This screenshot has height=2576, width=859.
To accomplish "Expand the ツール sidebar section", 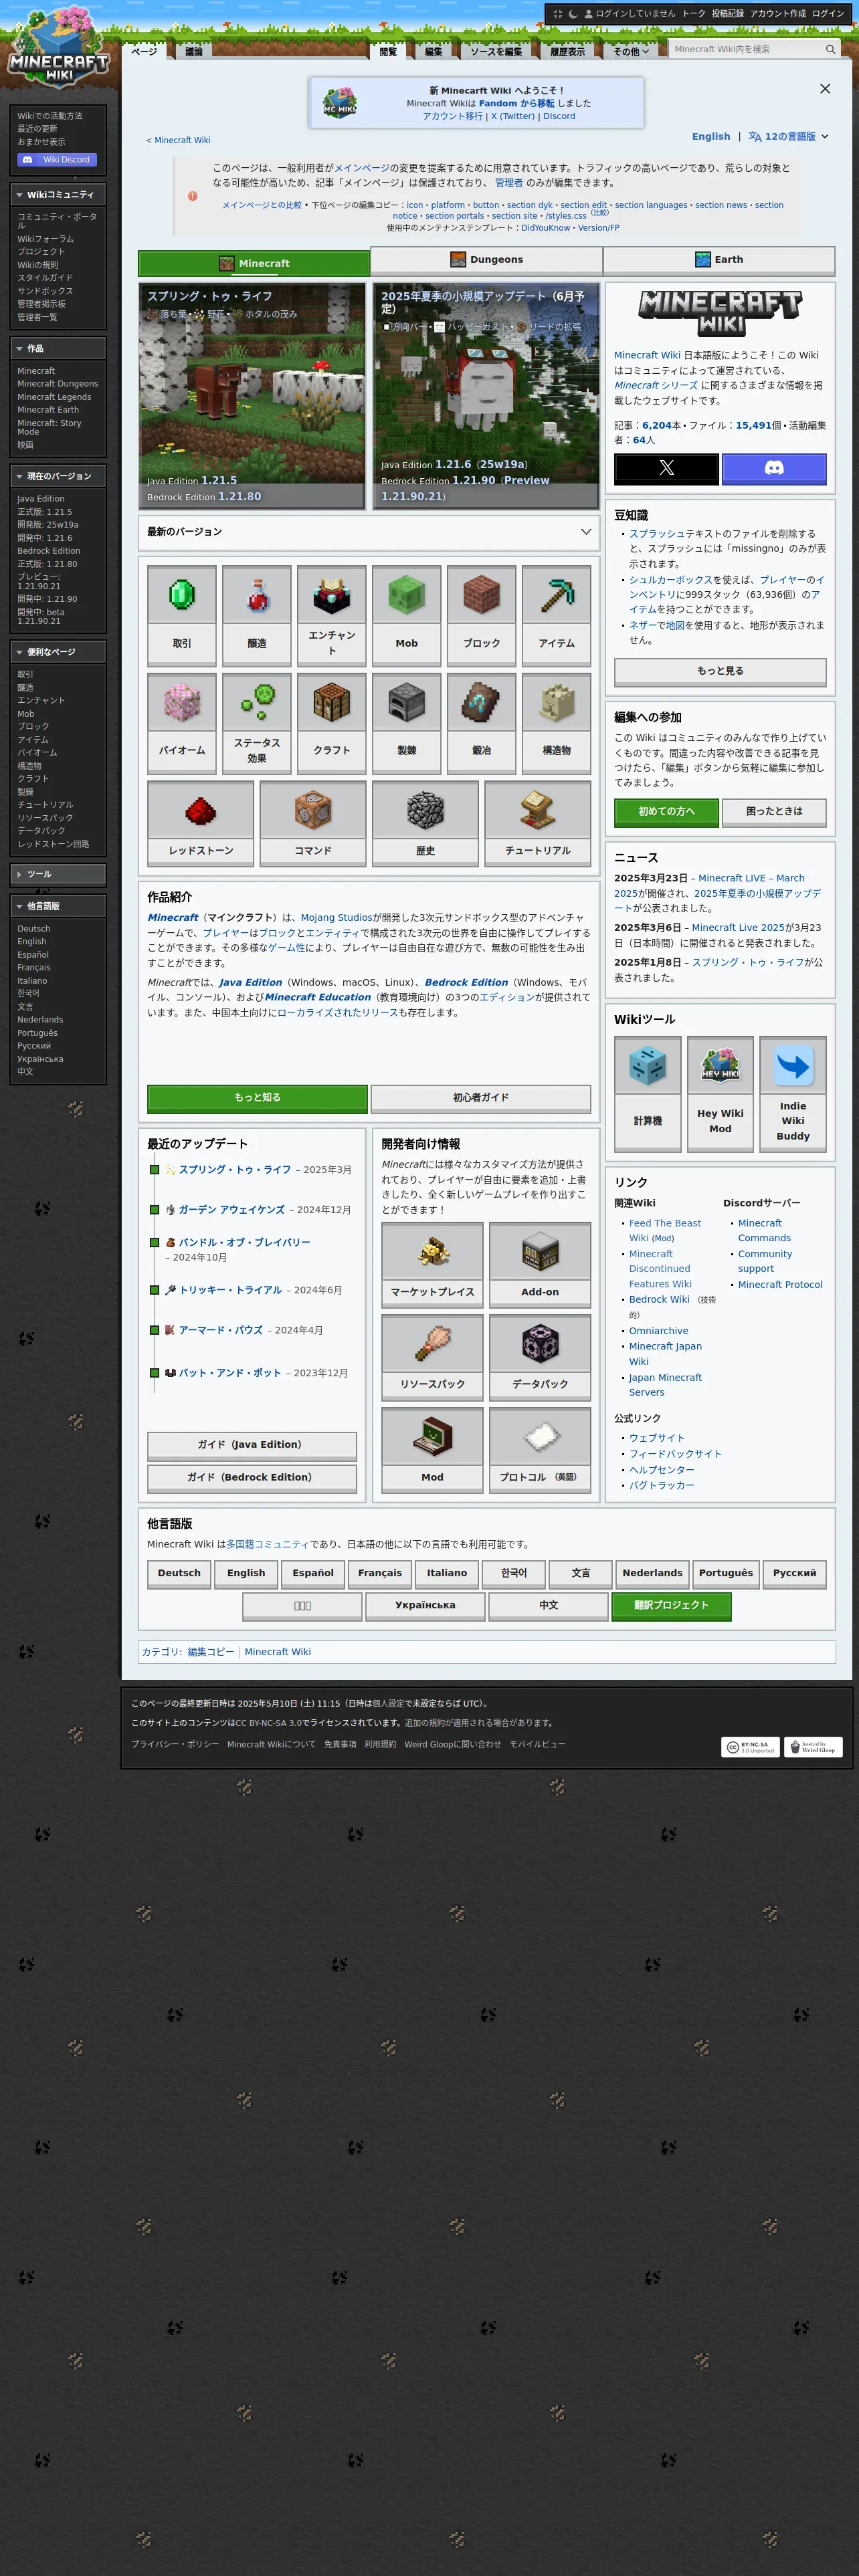I will [x=58, y=874].
